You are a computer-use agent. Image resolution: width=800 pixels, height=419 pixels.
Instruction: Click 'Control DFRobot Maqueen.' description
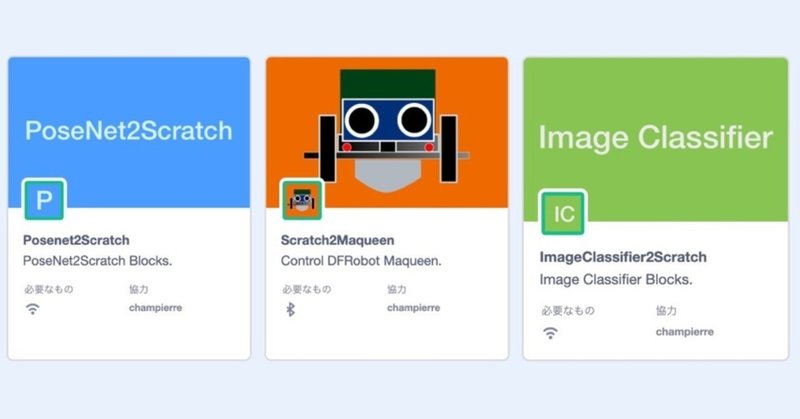(x=361, y=261)
